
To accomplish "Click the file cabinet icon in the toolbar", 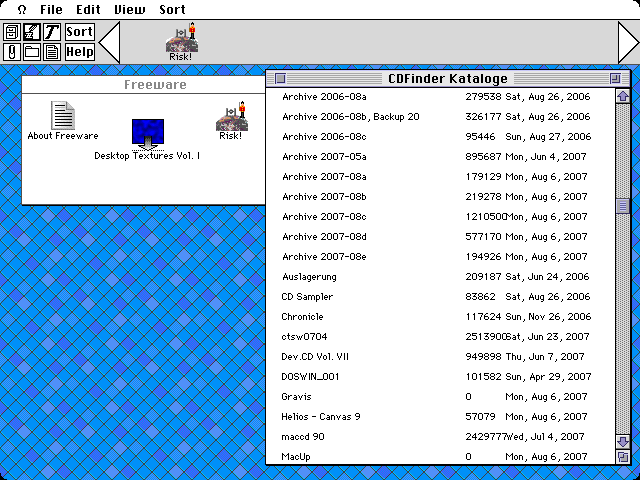I will click(12, 32).
